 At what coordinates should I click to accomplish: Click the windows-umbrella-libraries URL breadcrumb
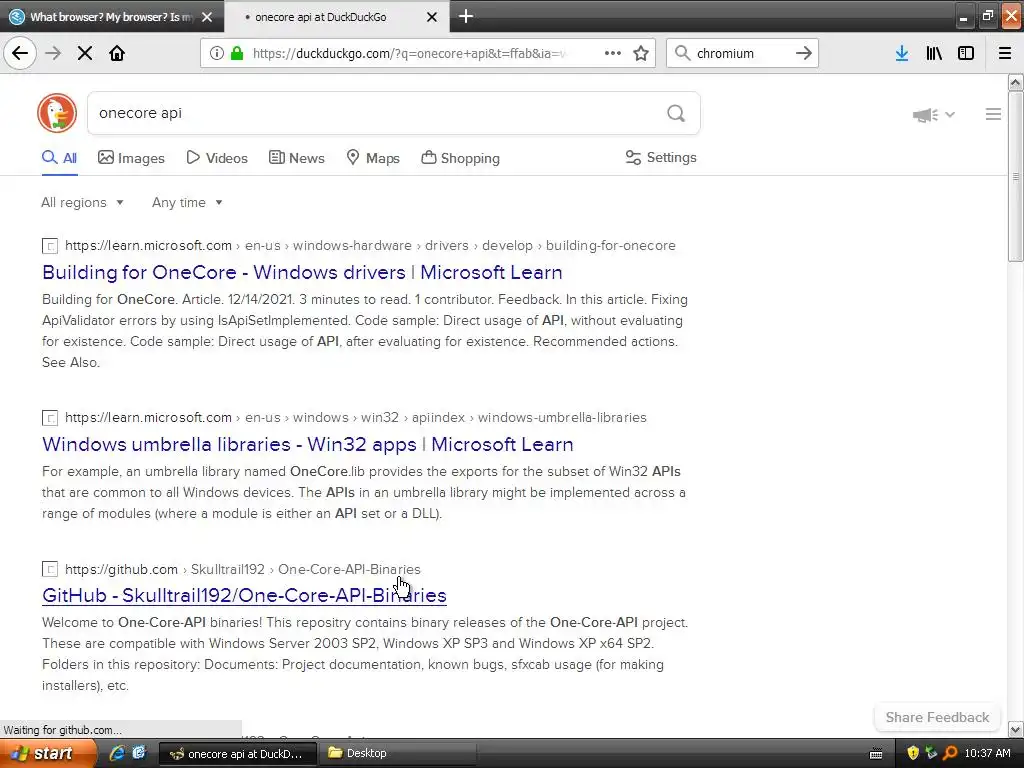[562, 418]
